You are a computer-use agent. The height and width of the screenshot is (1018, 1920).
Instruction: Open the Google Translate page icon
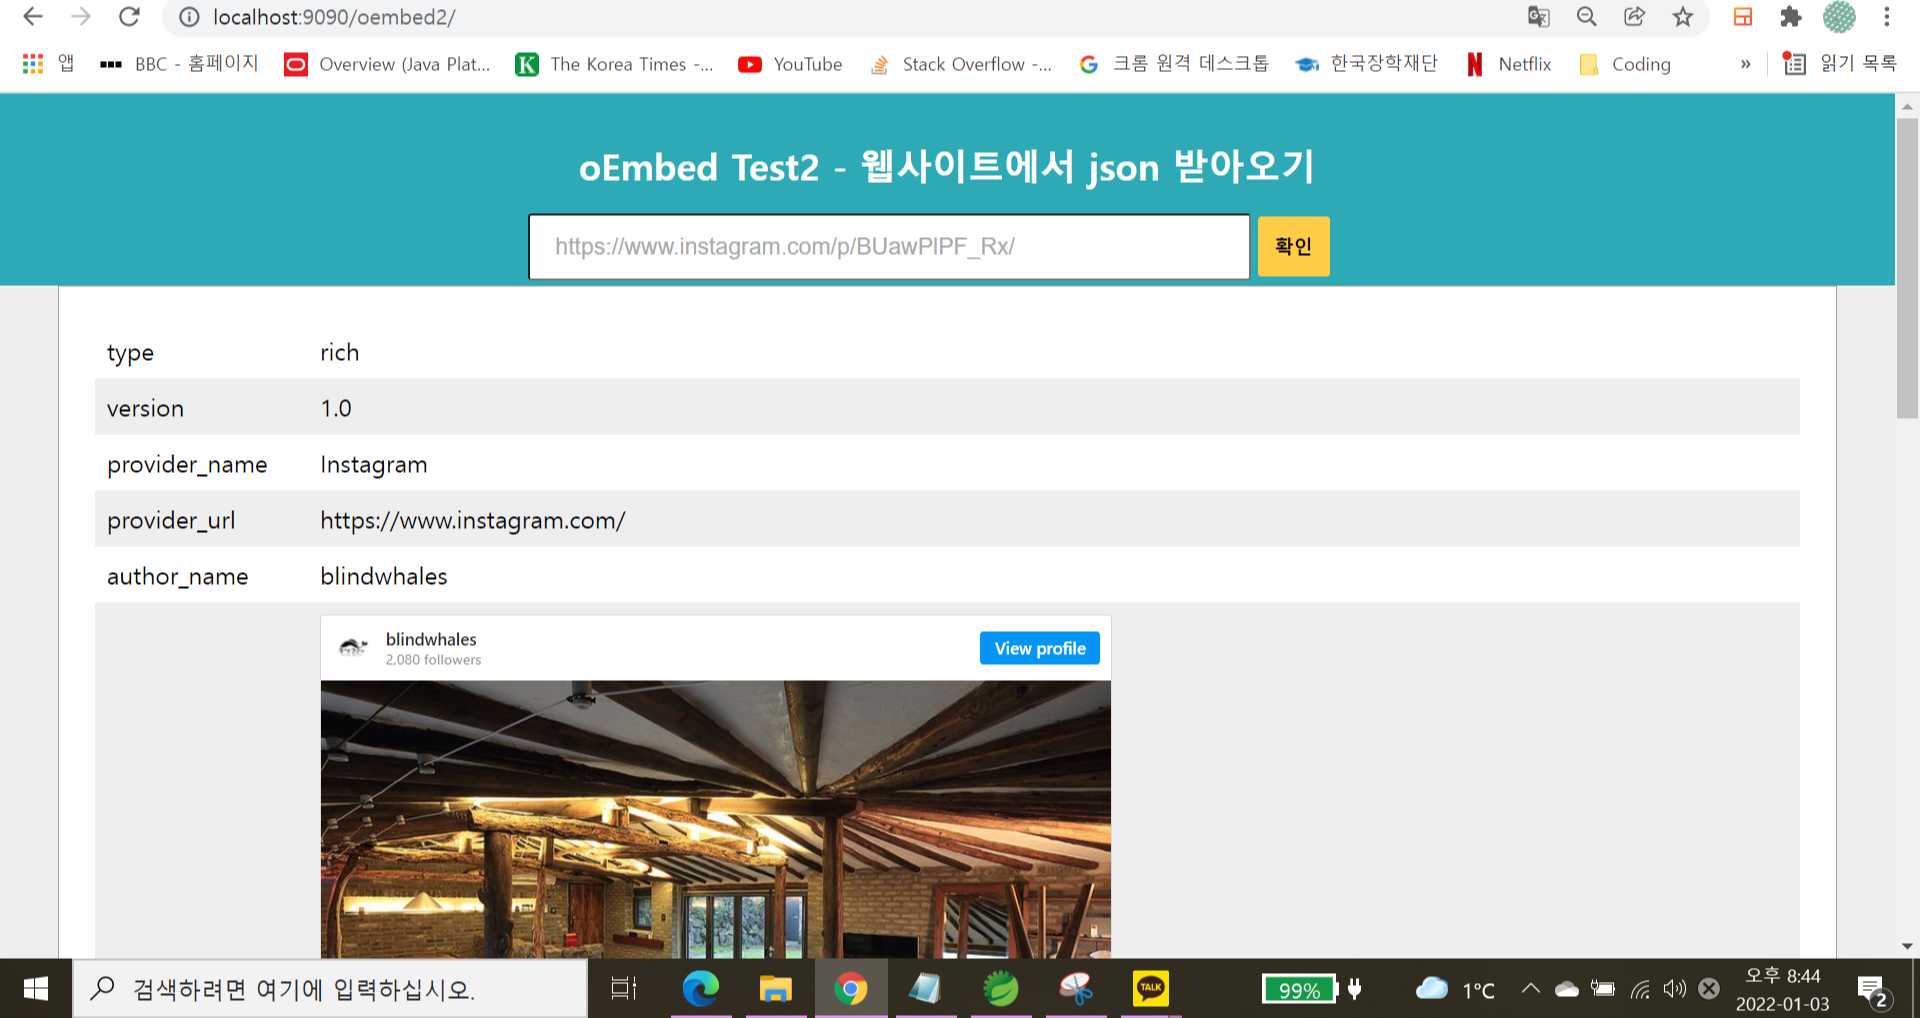pyautogui.click(x=1539, y=17)
